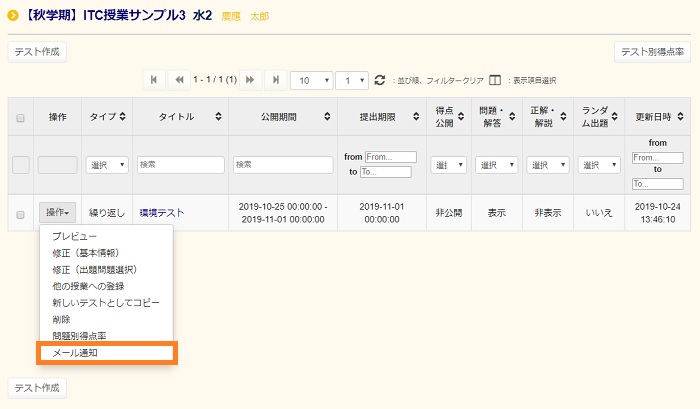700x409 pixels.
Task: Go to the first page of results
Action: tap(154, 80)
